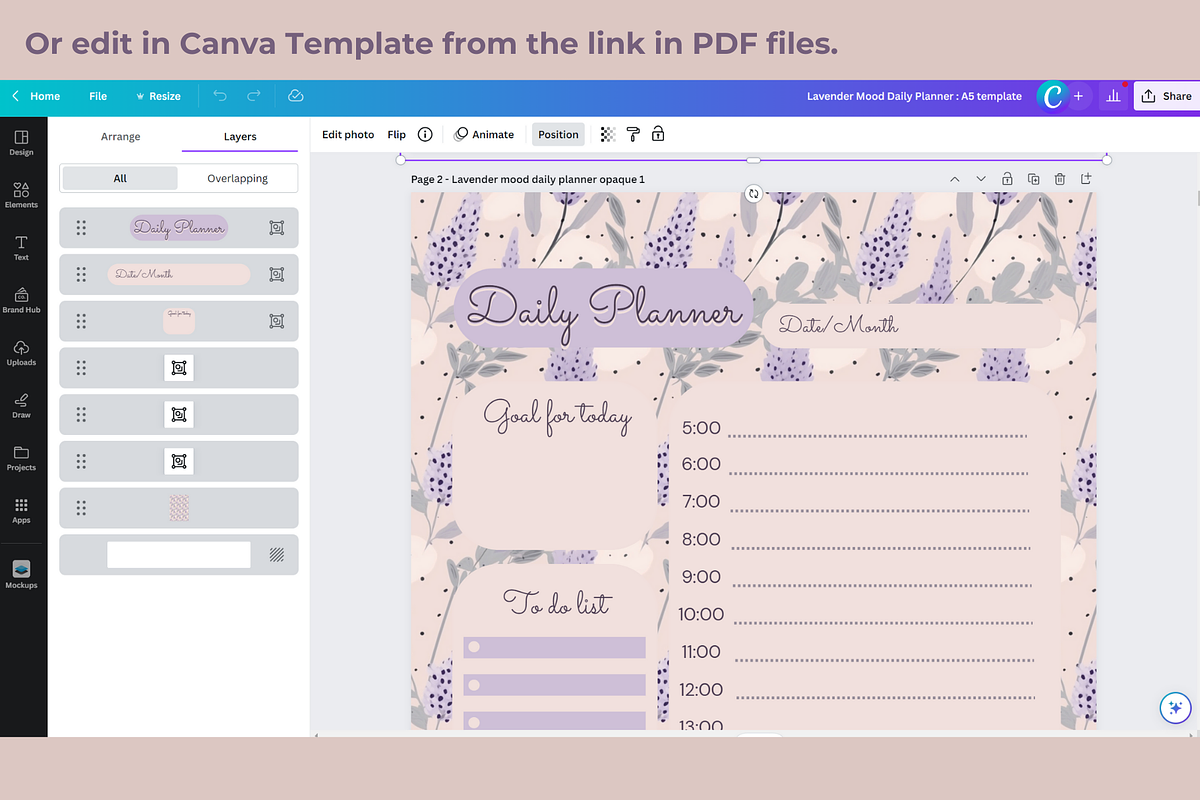Select the white background layer
Image resolution: width=1200 pixels, height=800 pixels.
click(179, 555)
